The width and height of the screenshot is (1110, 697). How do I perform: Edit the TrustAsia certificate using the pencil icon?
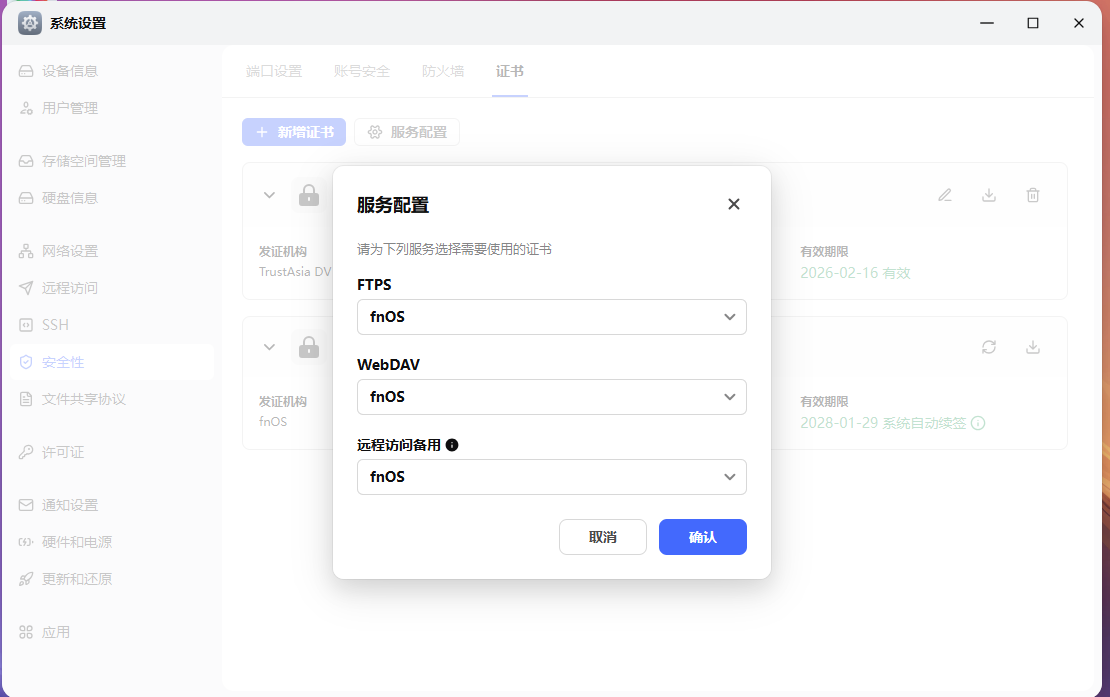944,195
